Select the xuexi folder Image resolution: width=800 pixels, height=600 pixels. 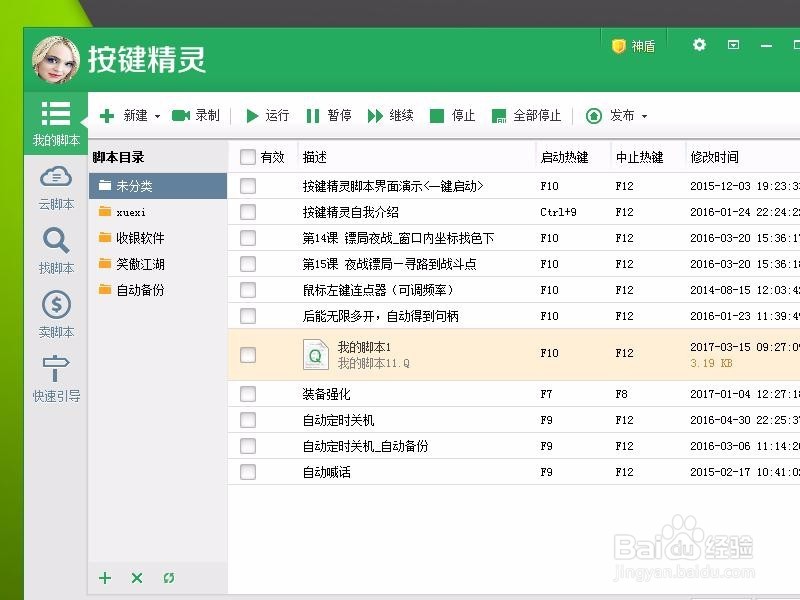(x=158, y=212)
